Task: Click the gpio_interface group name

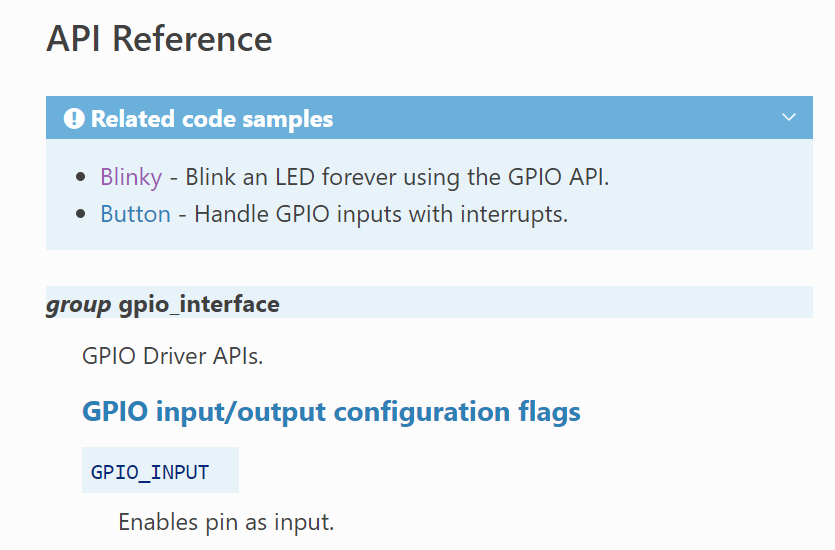Action: click(x=199, y=304)
